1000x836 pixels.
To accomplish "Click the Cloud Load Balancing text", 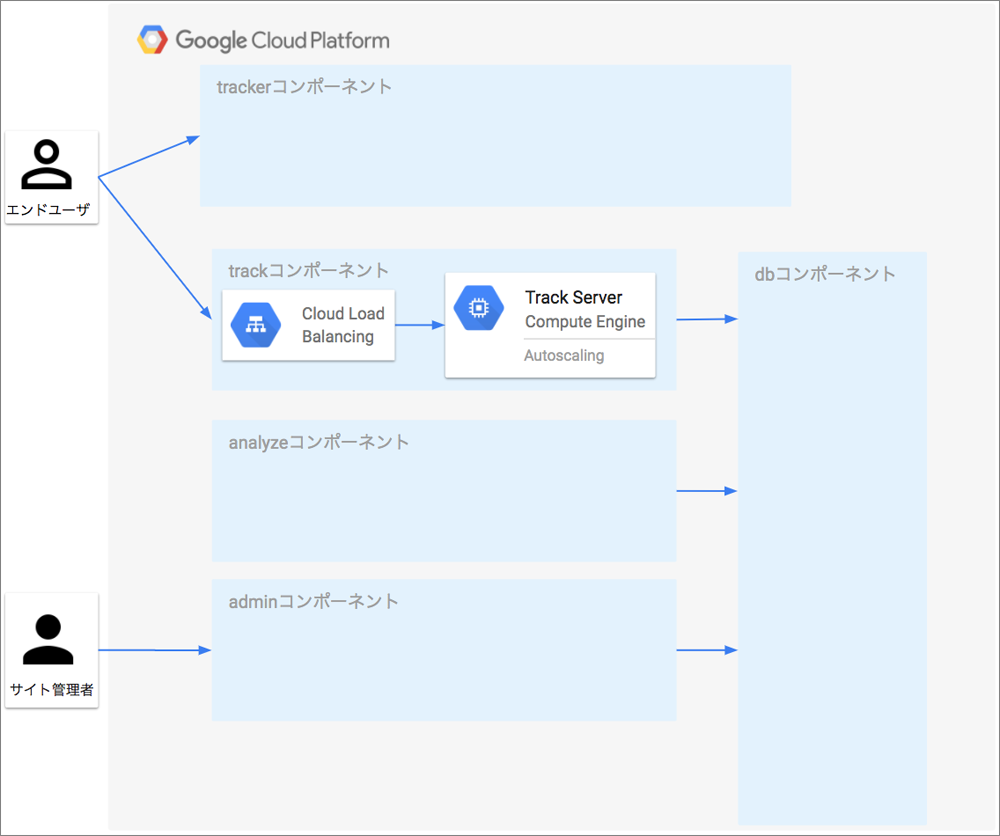I will pyautogui.click(x=343, y=325).
